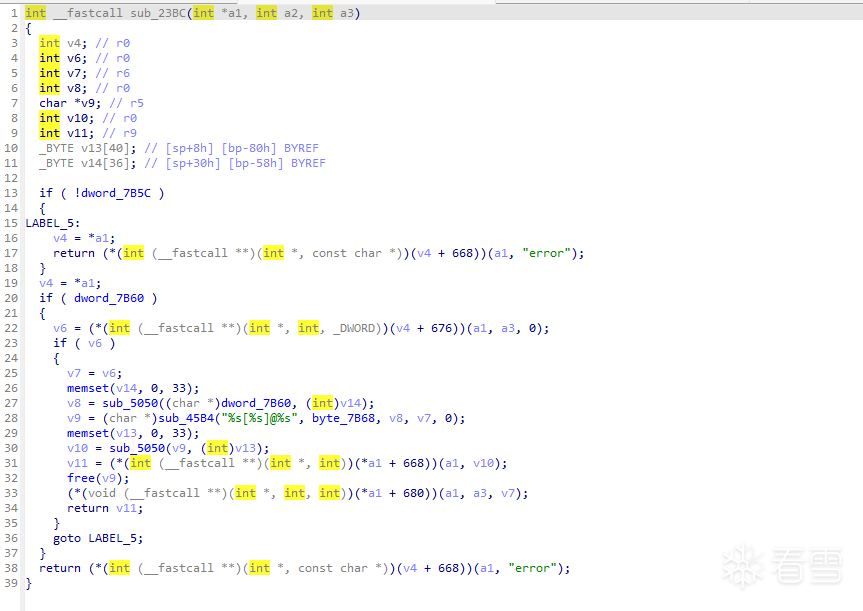Click the [bp-58h] BYREF comment
863x611 pixels.
[x=277, y=163]
